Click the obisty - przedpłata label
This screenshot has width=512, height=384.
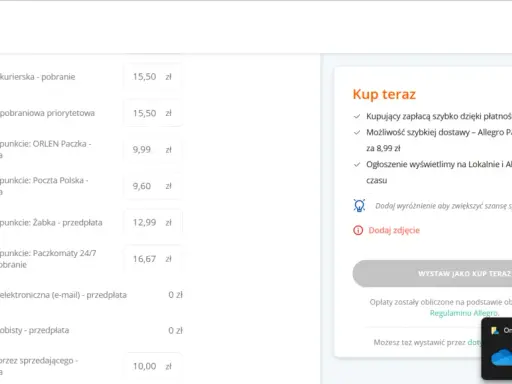tap(34, 330)
